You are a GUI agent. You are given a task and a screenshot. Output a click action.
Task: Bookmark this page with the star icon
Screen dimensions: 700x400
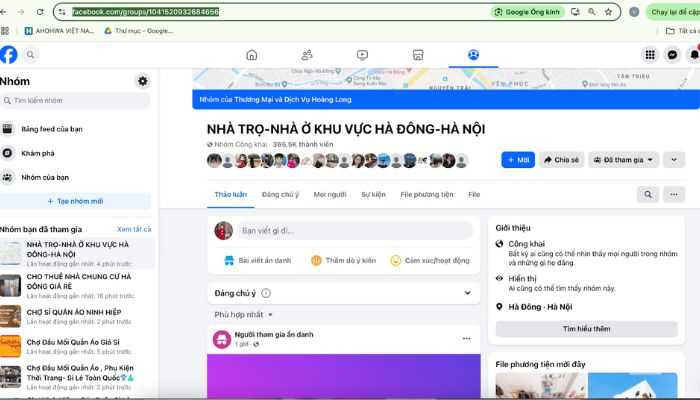[608, 12]
